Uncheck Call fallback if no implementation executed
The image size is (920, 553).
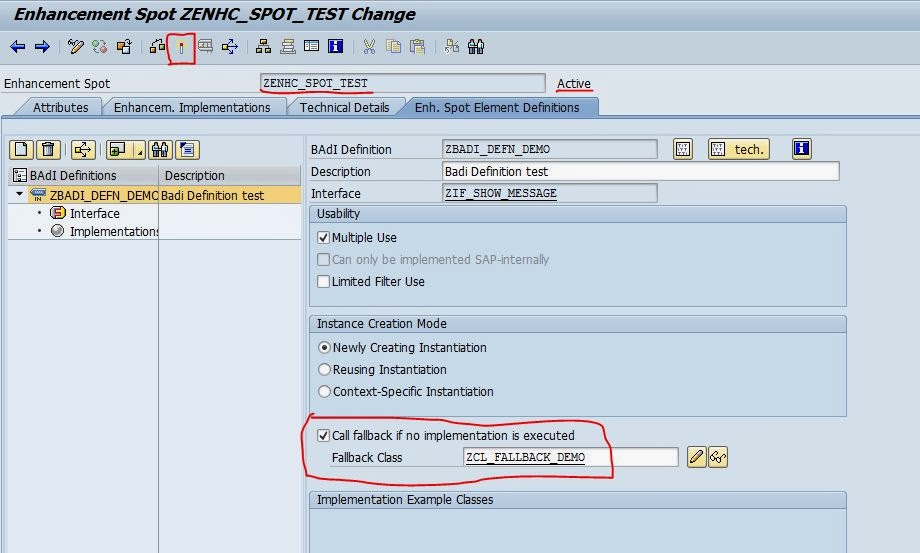323,435
